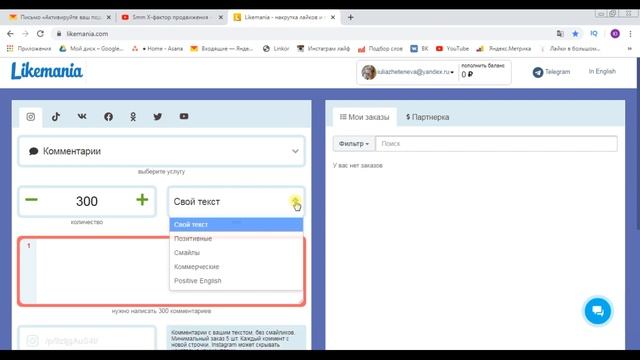Screen dimensions: 640x360
Task: Open the YouTube bookmark
Action: (452, 49)
